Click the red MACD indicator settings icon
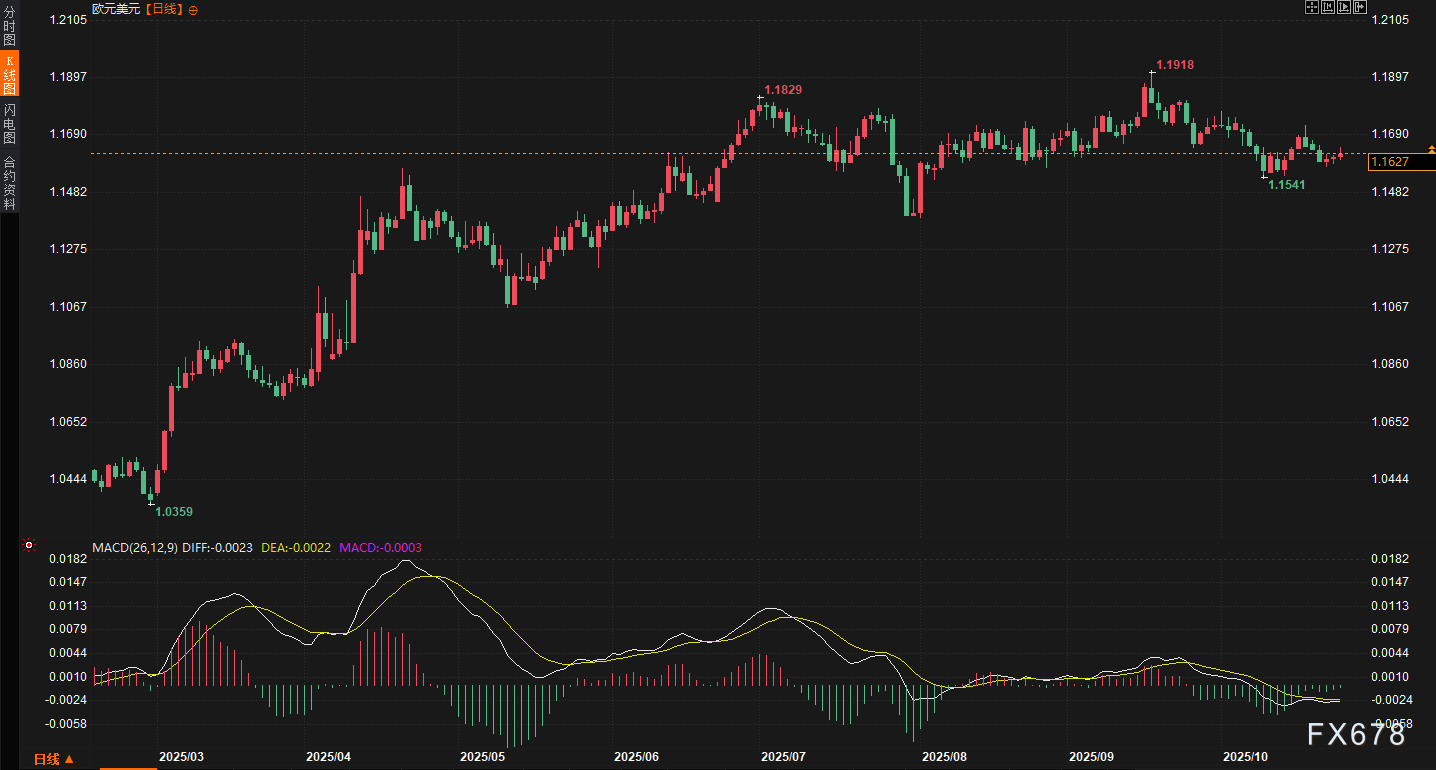Image resolution: width=1436 pixels, height=770 pixels. (x=29, y=546)
